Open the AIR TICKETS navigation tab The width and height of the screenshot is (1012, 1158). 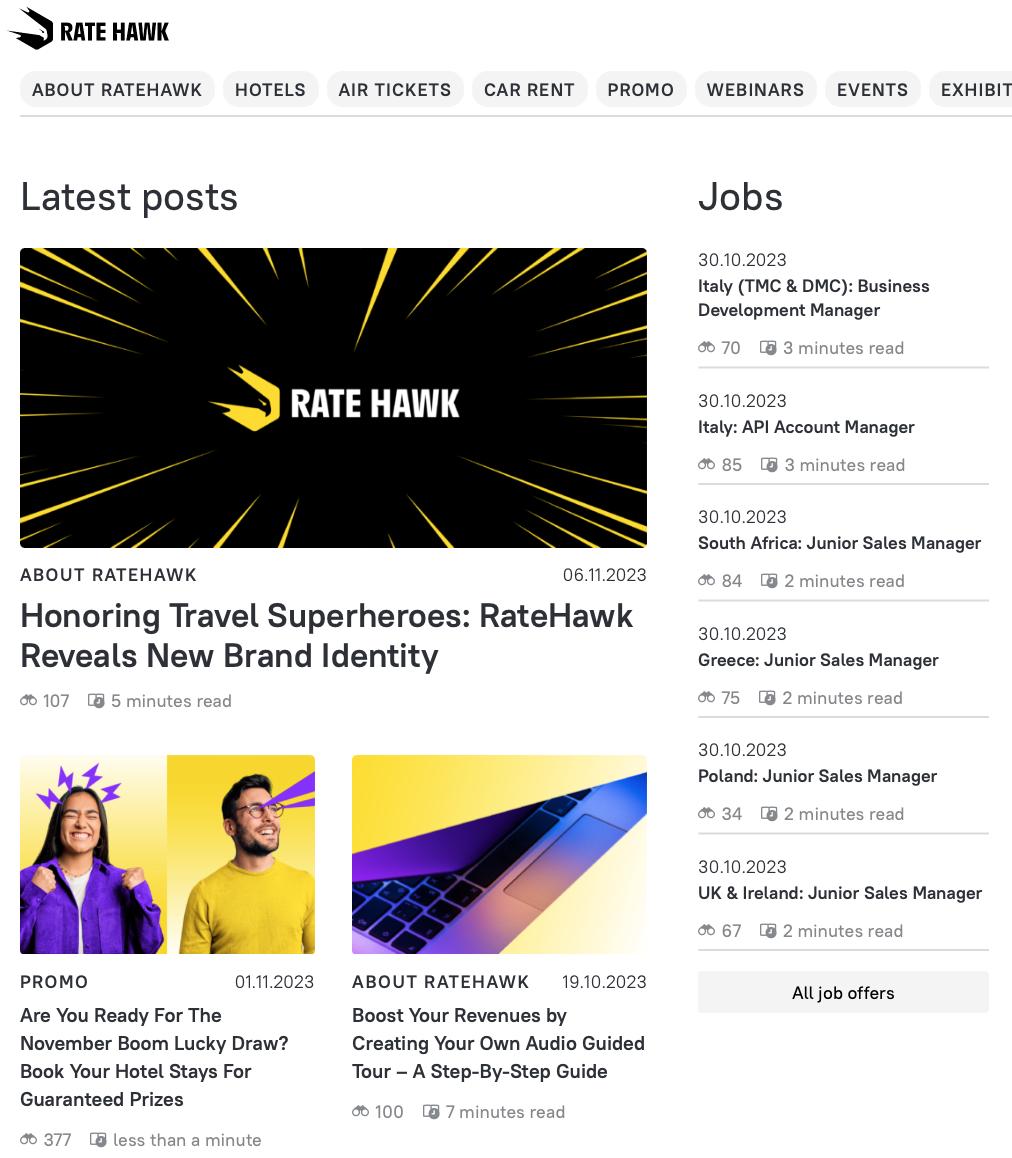click(395, 89)
